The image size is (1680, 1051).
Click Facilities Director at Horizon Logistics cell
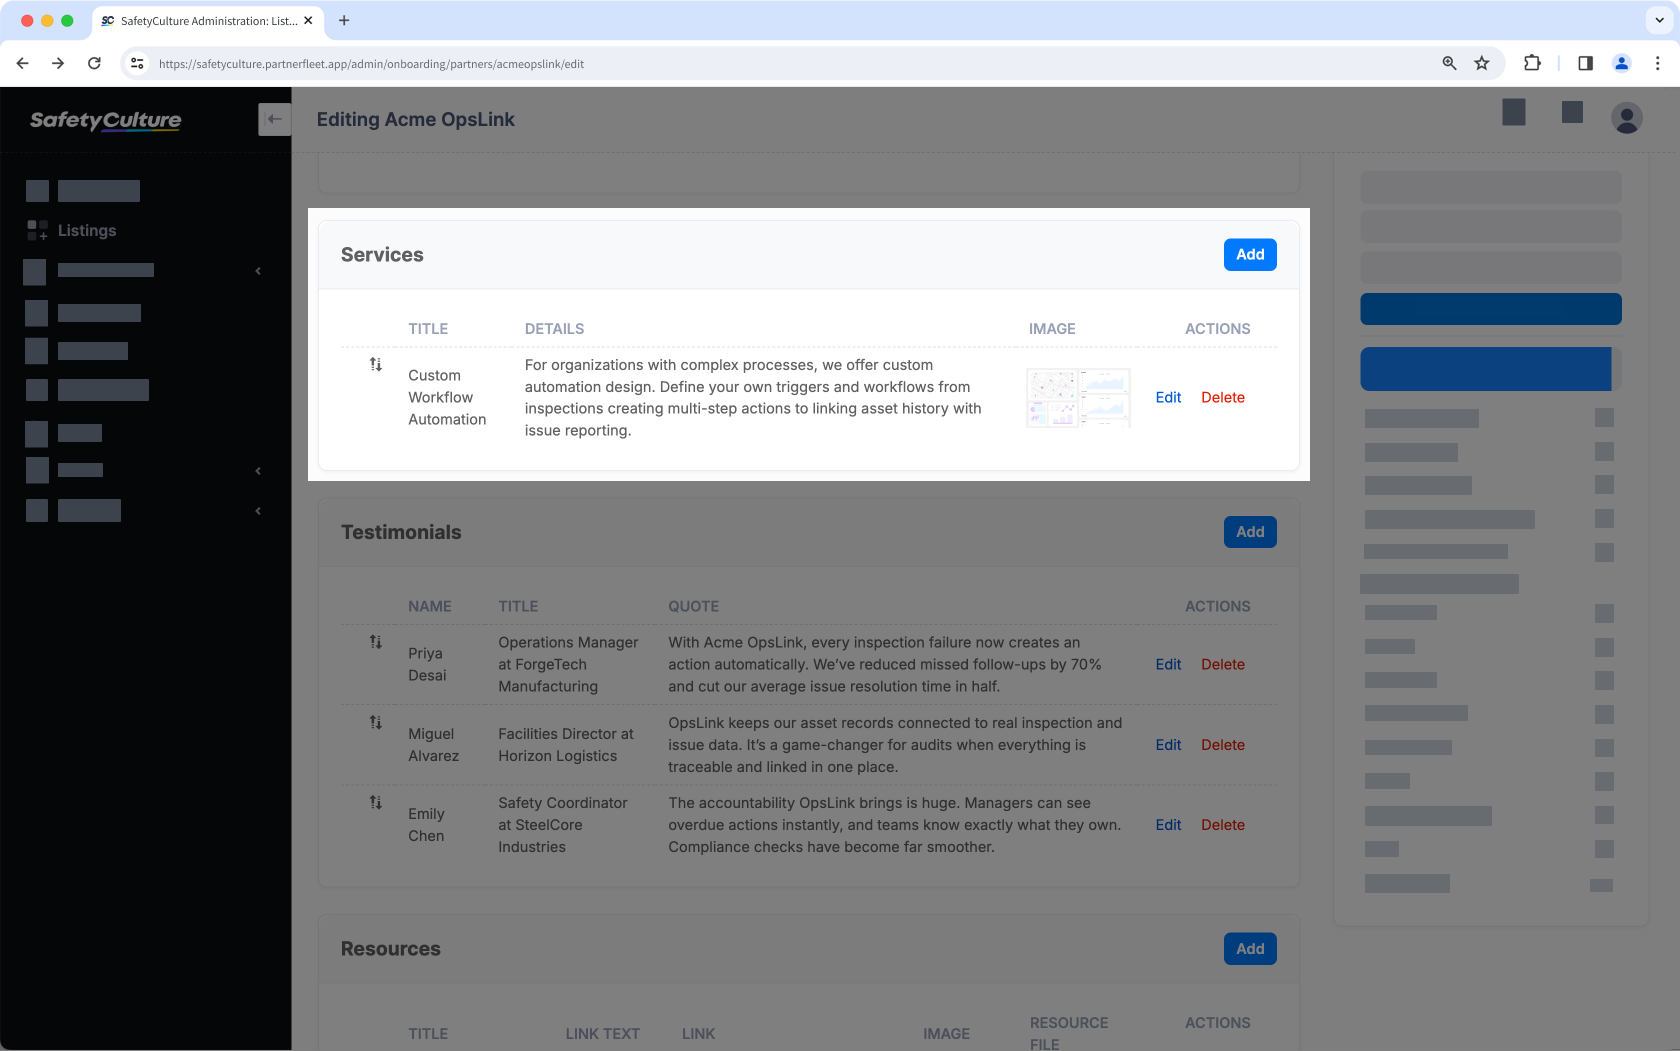566,745
